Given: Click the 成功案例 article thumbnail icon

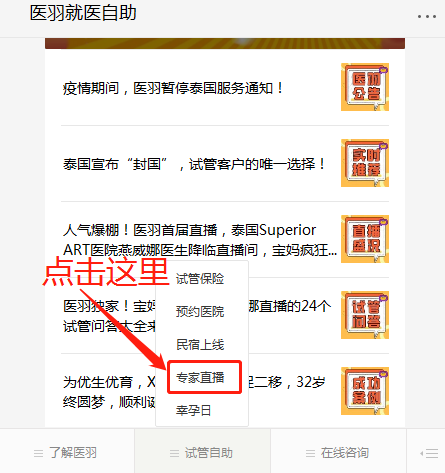Looking at the screenshot, I should [365, 391].
